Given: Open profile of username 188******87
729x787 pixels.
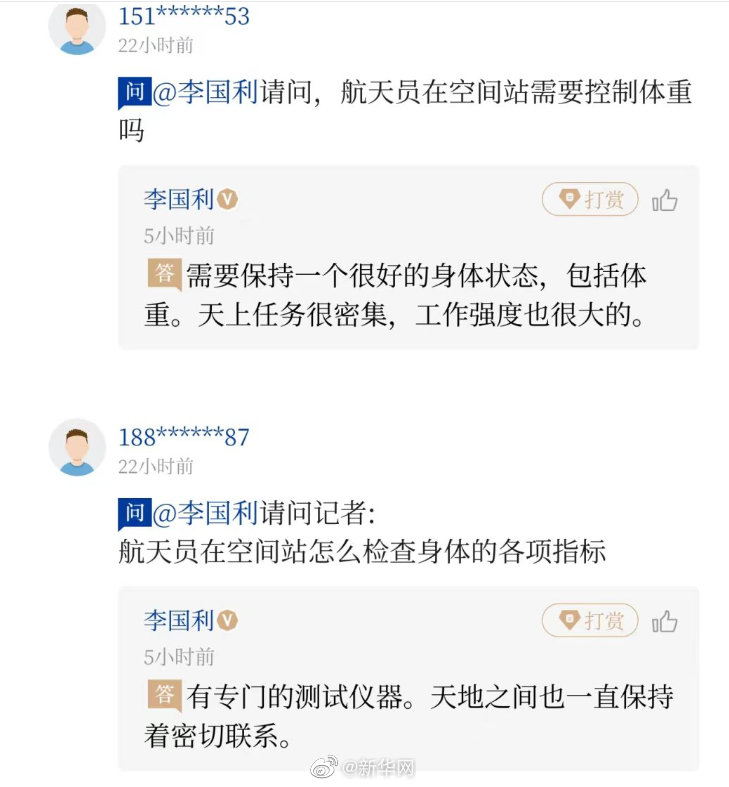Looking at the screenshot, I should click(x=184, y=438).
